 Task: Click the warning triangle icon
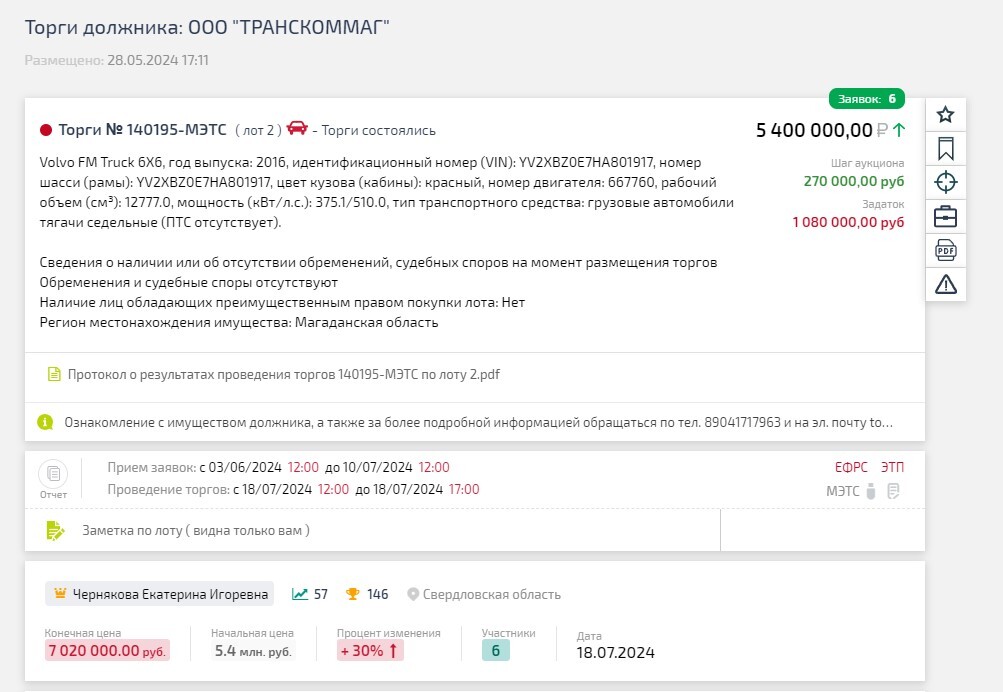945,284
